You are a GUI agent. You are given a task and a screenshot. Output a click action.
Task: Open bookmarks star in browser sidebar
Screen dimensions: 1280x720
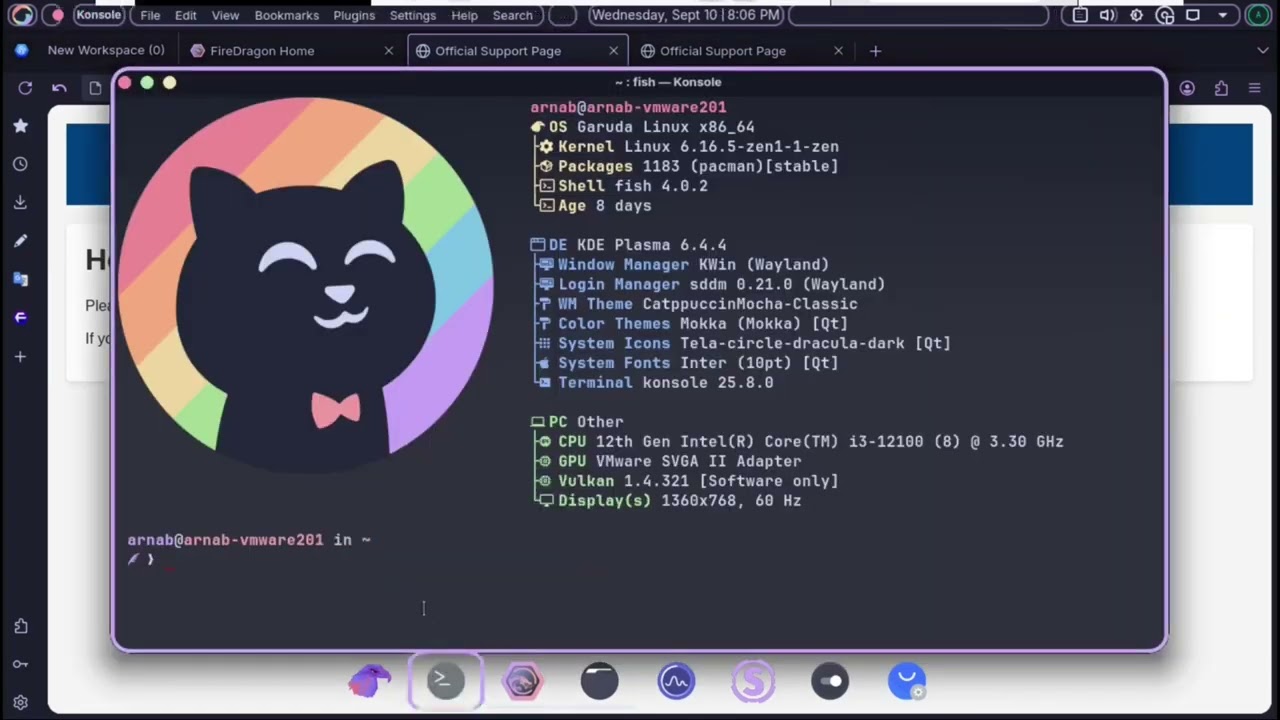(20, 126)
